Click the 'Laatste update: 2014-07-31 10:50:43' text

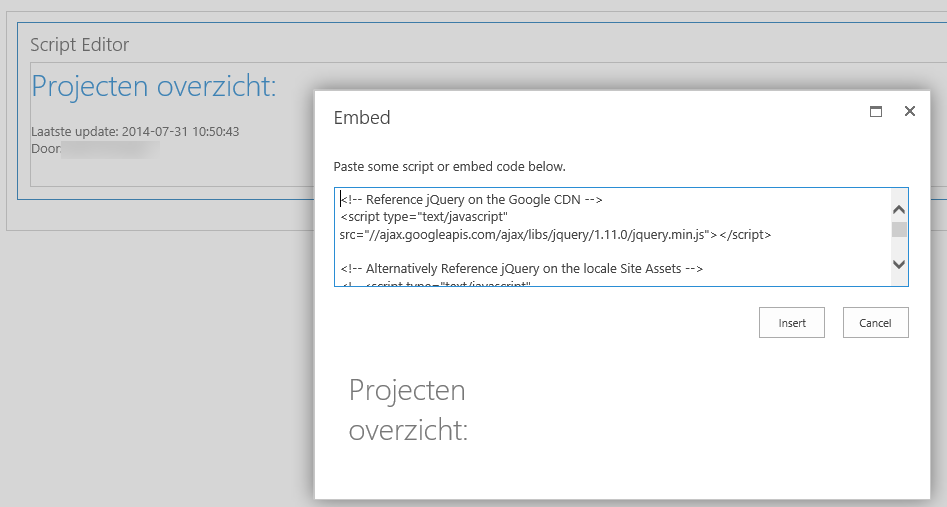[135, 131]
